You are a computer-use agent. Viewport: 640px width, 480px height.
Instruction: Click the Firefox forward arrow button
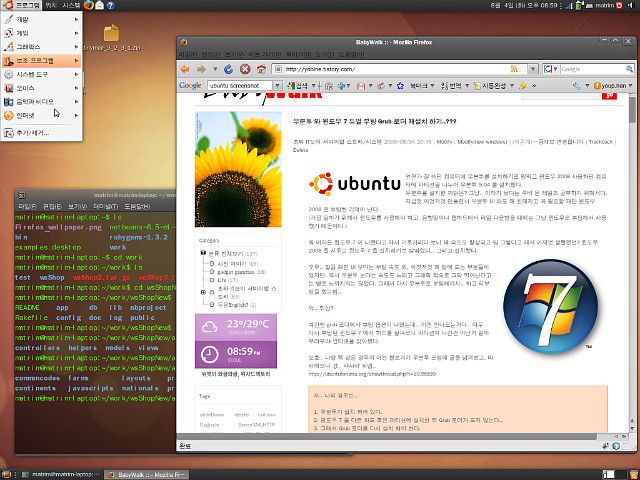click(201, 69)
